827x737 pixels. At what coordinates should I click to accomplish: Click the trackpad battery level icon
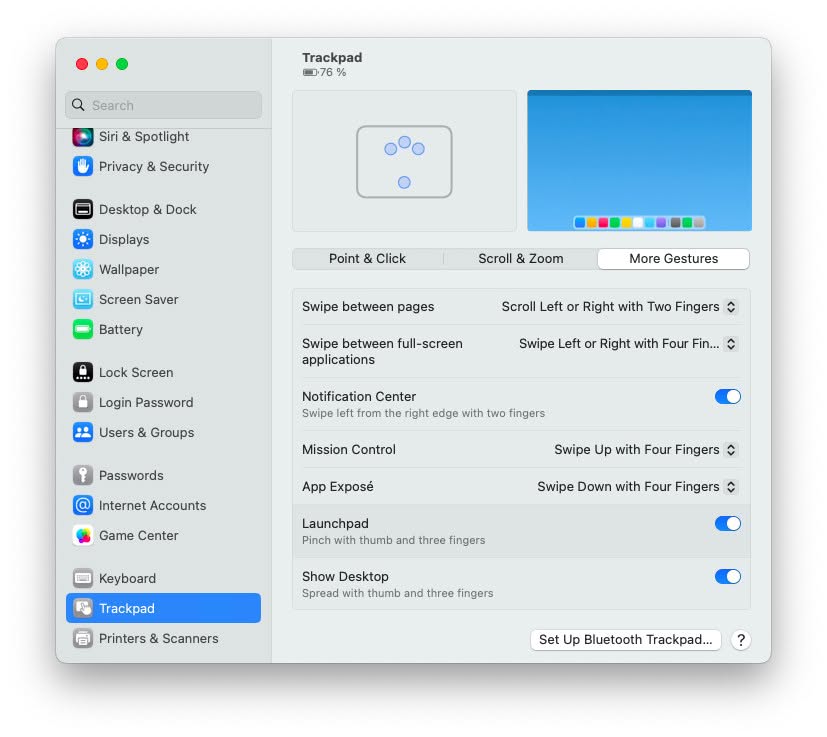pos(310,72)
